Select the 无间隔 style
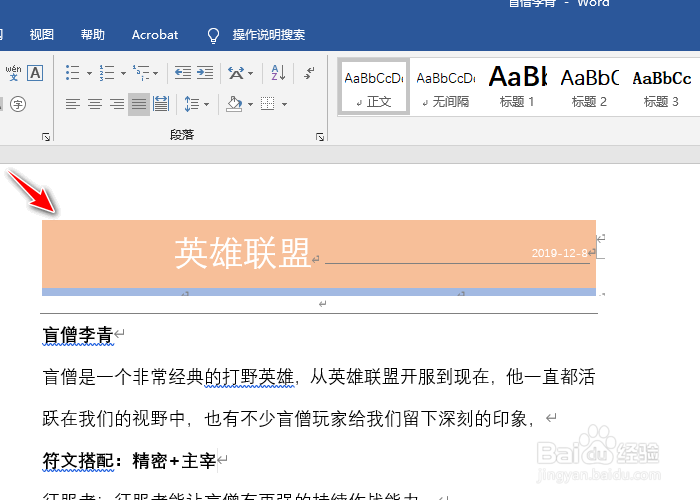Image resolution: width=700 pixels, height=500 pixels. [x=446, y=87]
